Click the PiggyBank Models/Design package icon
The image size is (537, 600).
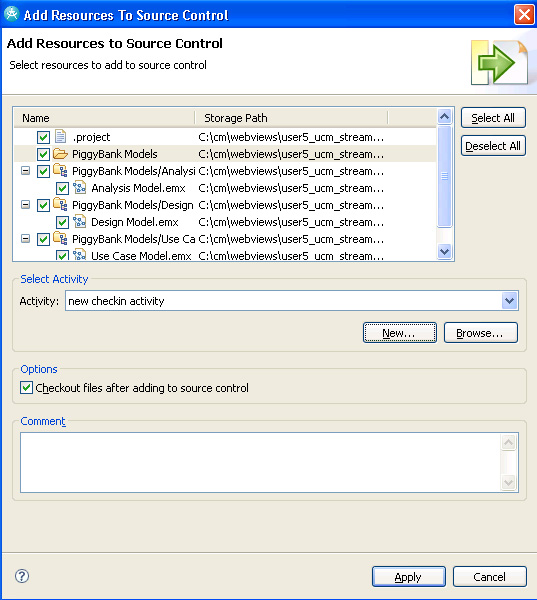60,205
